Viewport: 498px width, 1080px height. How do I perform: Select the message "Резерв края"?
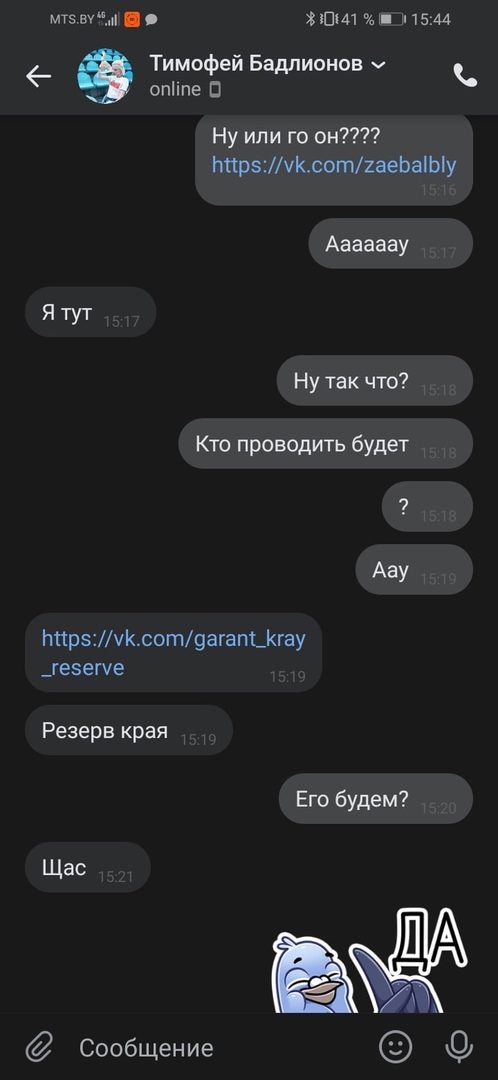[x=129, y=730]
